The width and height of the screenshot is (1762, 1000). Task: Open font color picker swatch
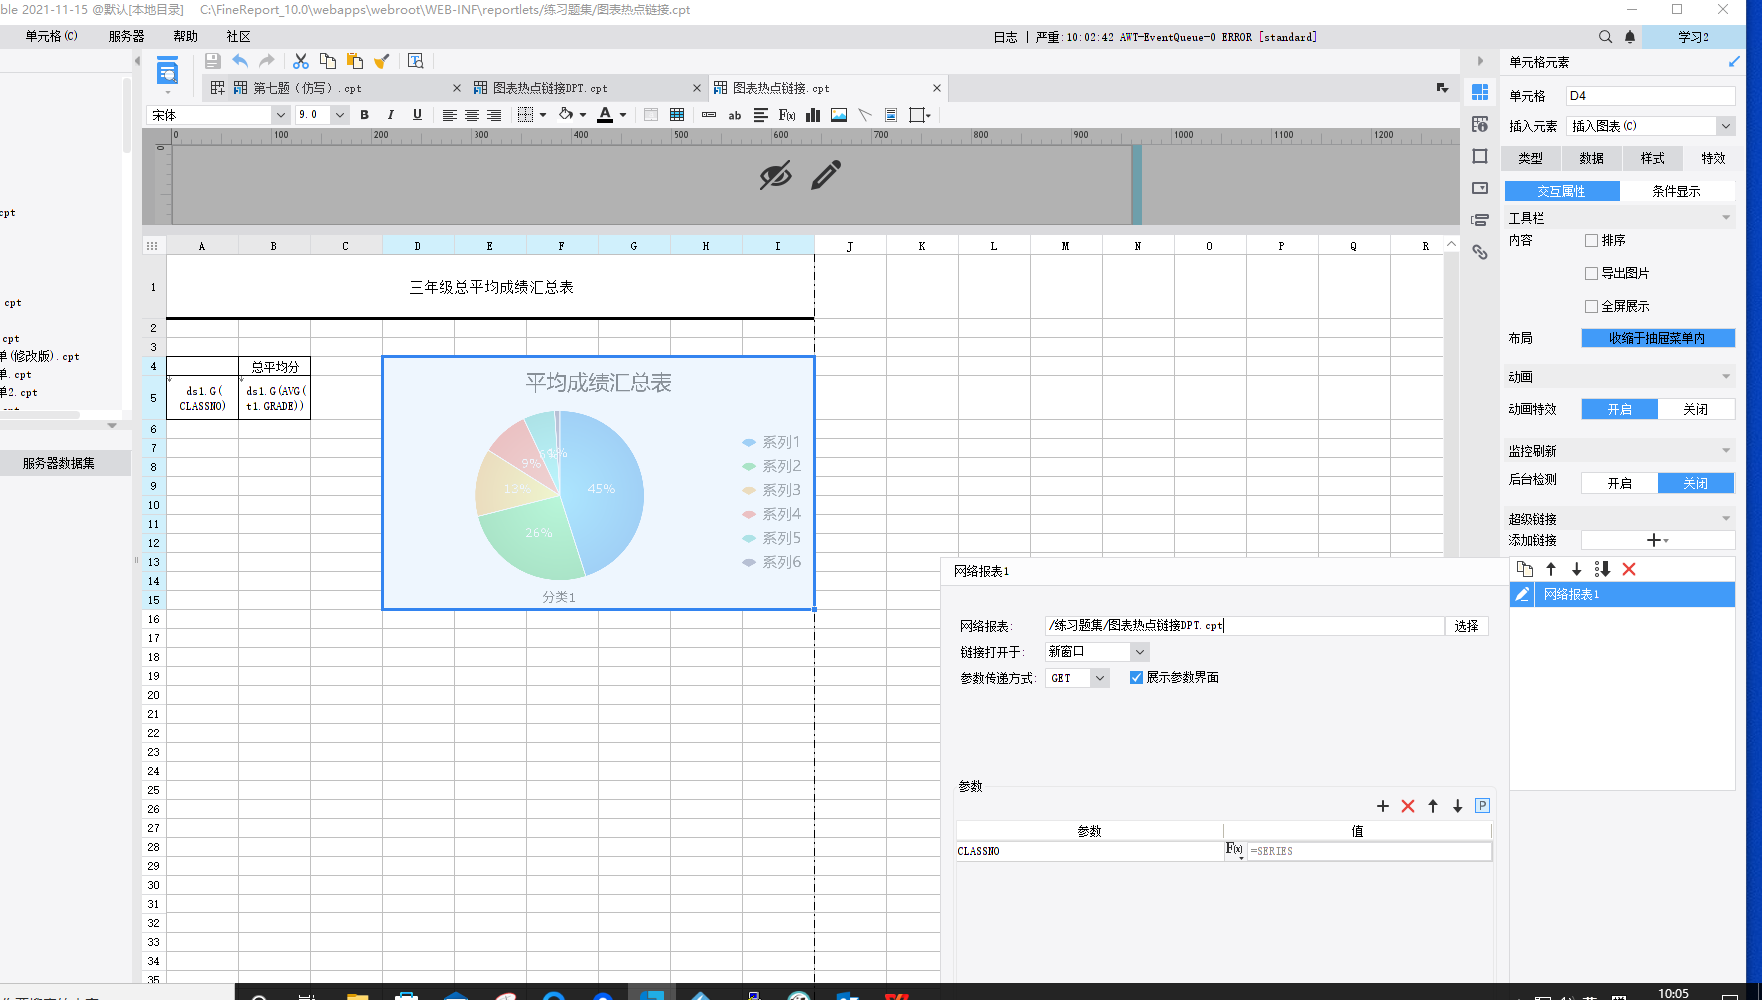click(605, 115)
